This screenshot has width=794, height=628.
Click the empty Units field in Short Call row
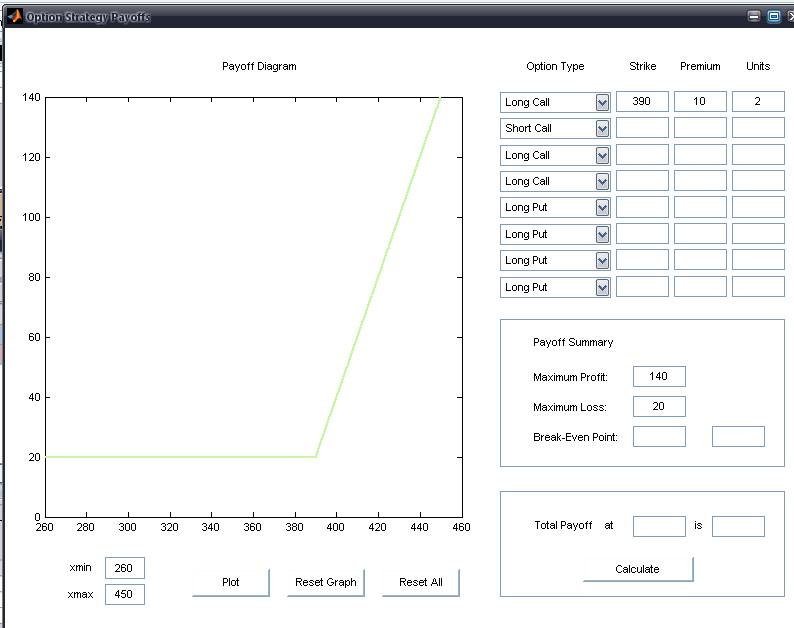758,128
